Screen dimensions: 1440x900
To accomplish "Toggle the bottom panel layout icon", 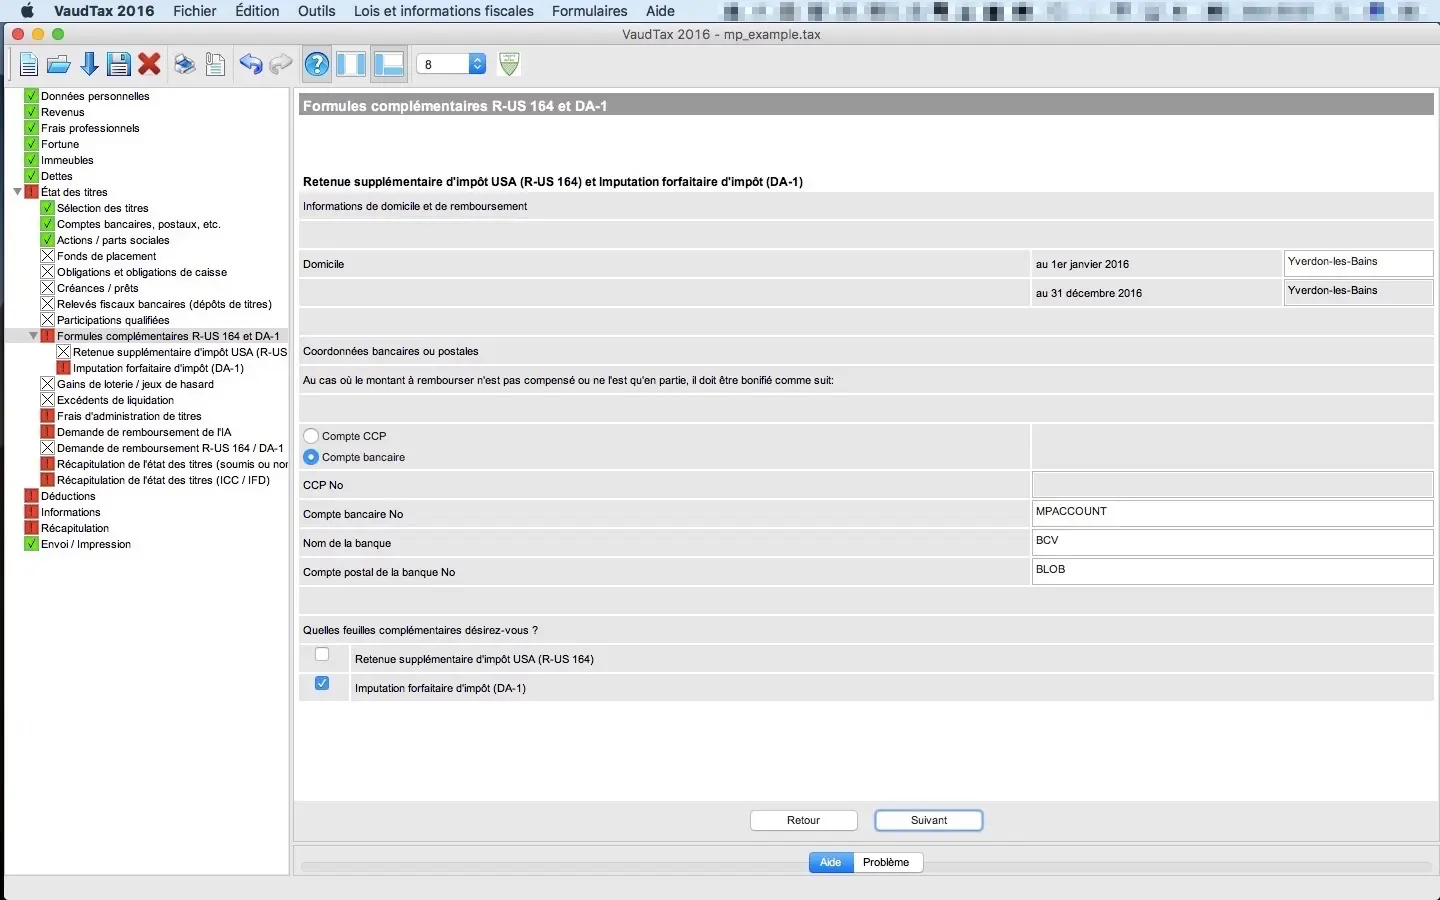I will (388, 65).
